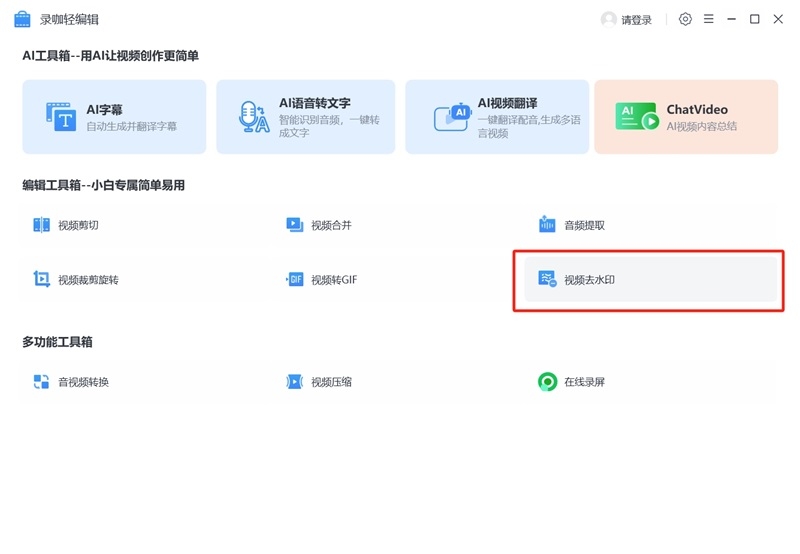Click the 自动生成并翻译字幕 description
The width and height of the screenshot is (800, 554).
pos(131,127)
